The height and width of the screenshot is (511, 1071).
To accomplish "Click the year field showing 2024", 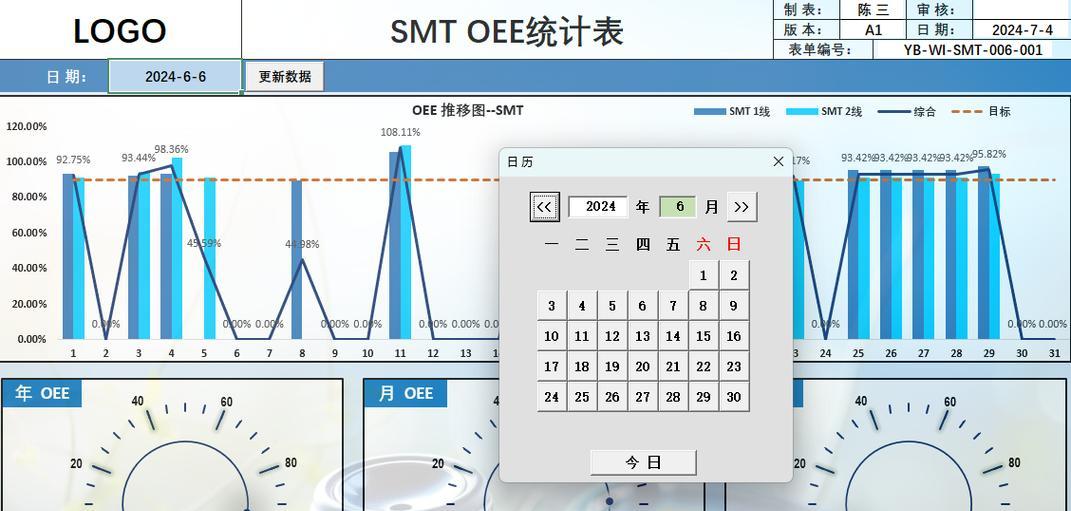I will (x=598, y=206).
